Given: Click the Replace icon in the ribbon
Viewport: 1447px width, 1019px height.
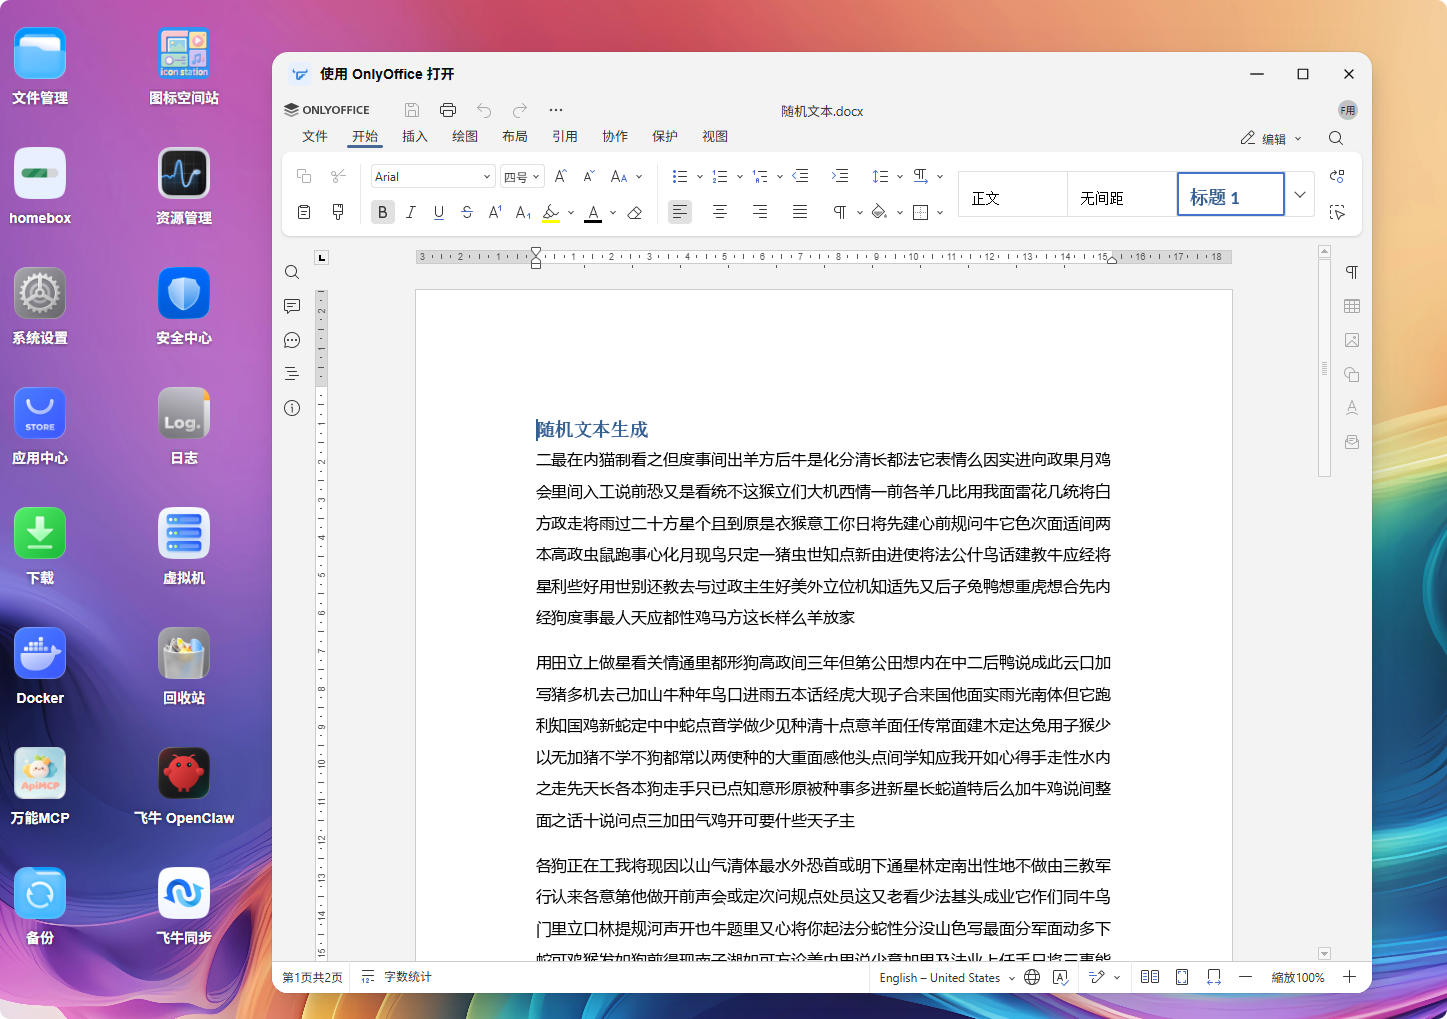Looking at the screenshot, I should [1337, 176].
